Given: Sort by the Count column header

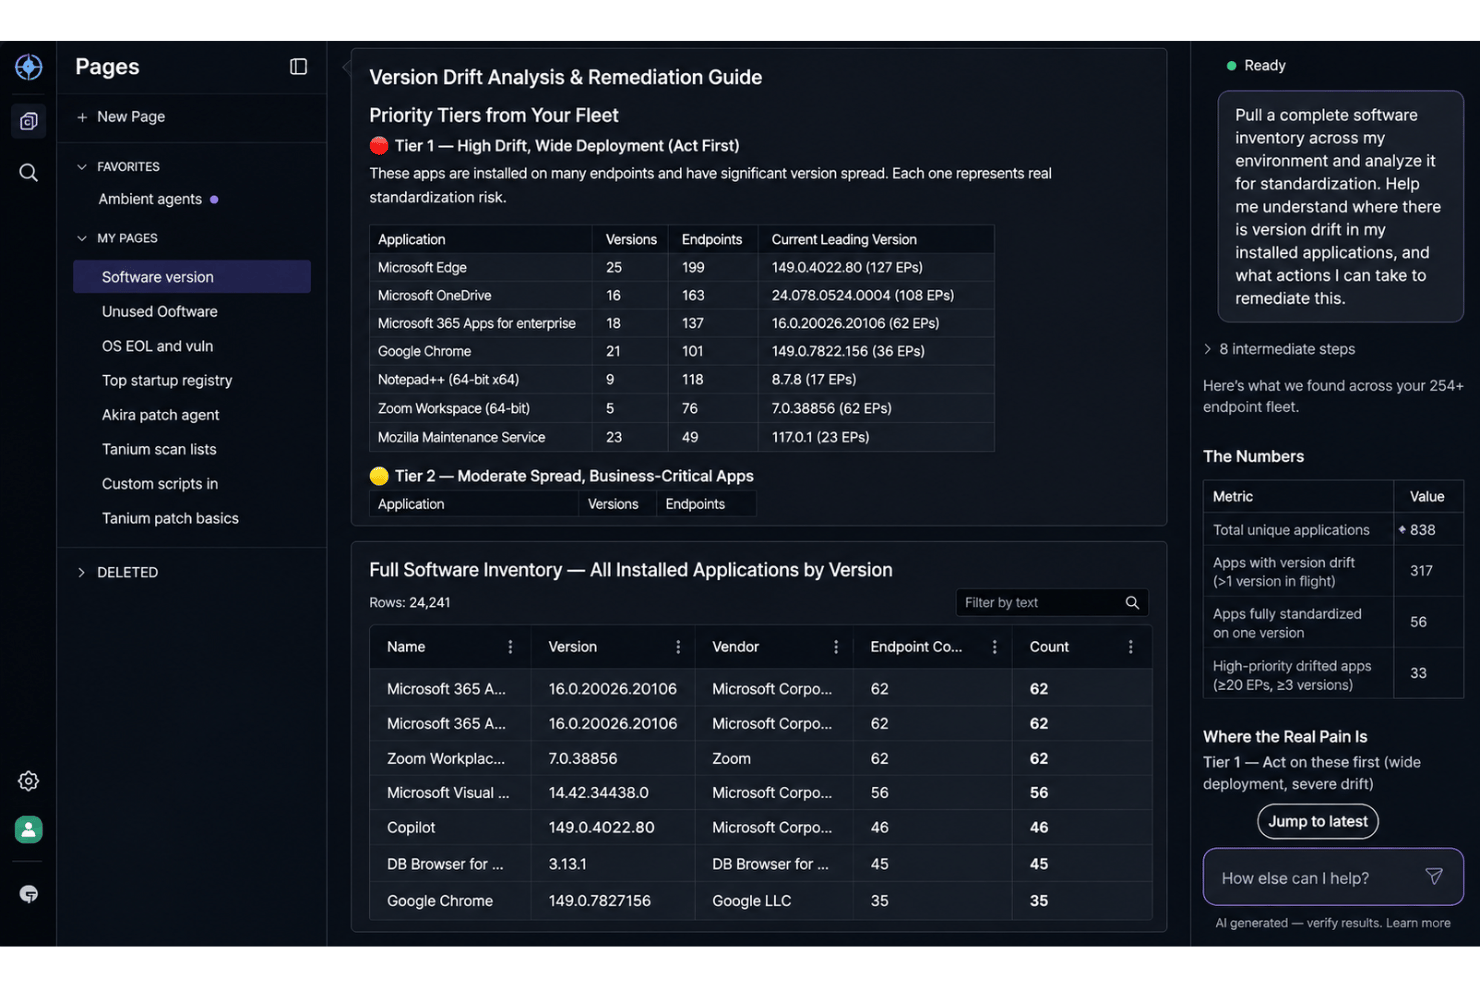Looking at the screenshot, I should [x=1049, y=647].
